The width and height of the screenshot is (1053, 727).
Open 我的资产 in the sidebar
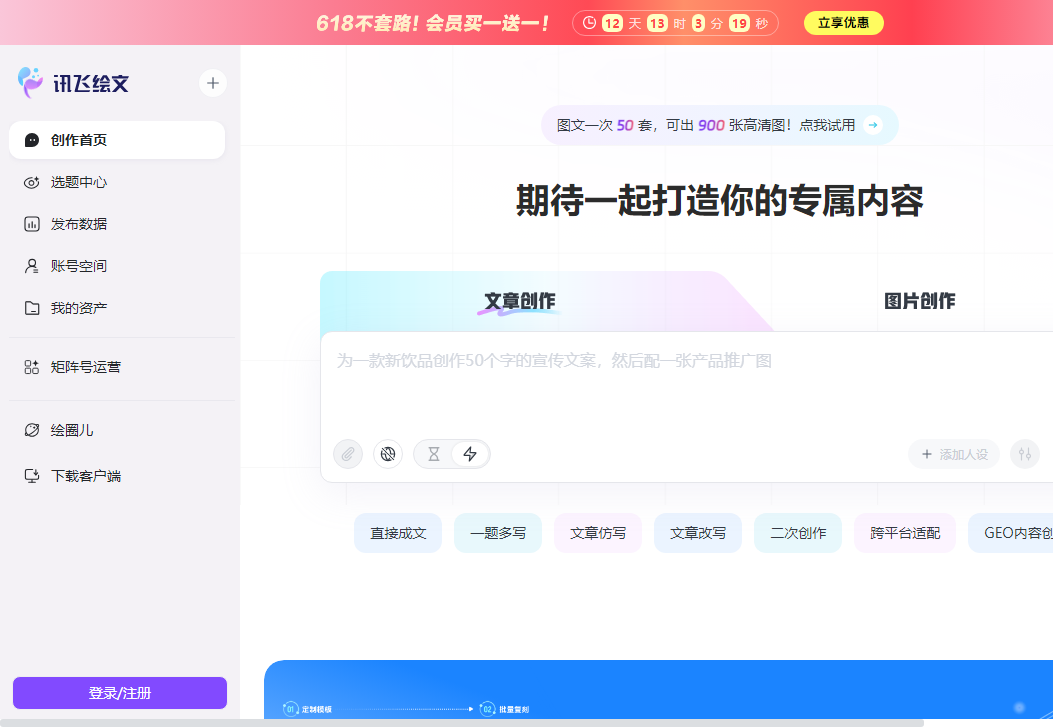[117, 308]
